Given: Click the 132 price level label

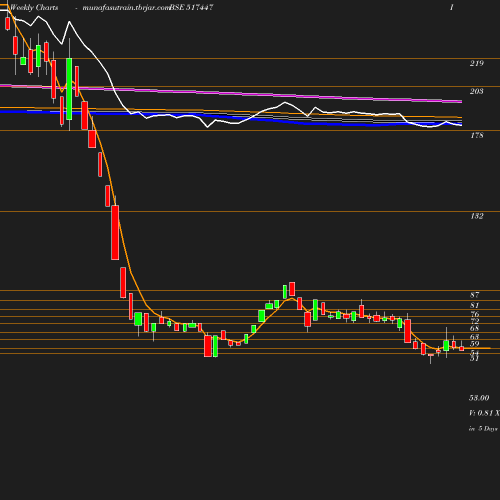Looking at the screenshot, I should (477, 216).
